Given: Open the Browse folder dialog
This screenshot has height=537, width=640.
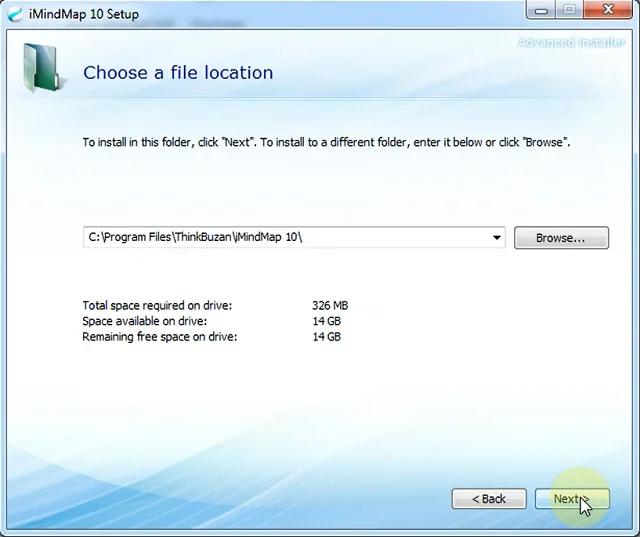Looking at the screenshot, I should click(x=561, y=237).
